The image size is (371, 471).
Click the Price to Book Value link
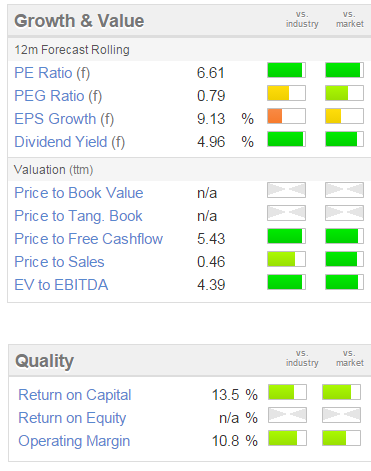[x=79, y=193]
